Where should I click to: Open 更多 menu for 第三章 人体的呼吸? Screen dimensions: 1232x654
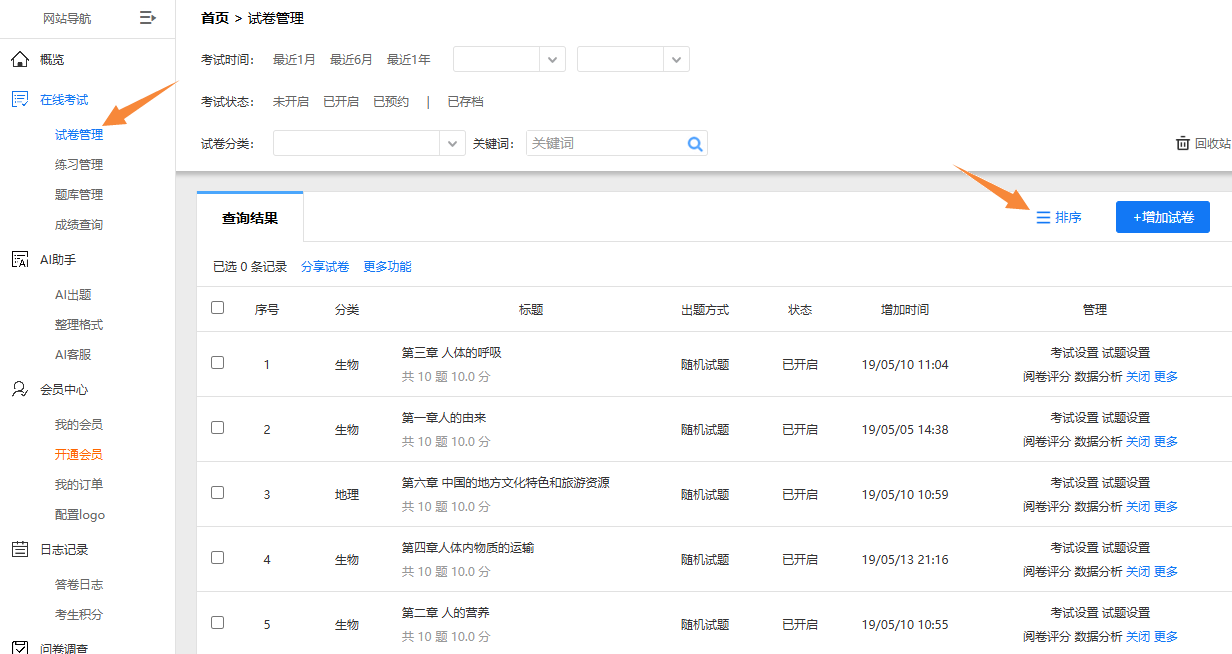1166,377
